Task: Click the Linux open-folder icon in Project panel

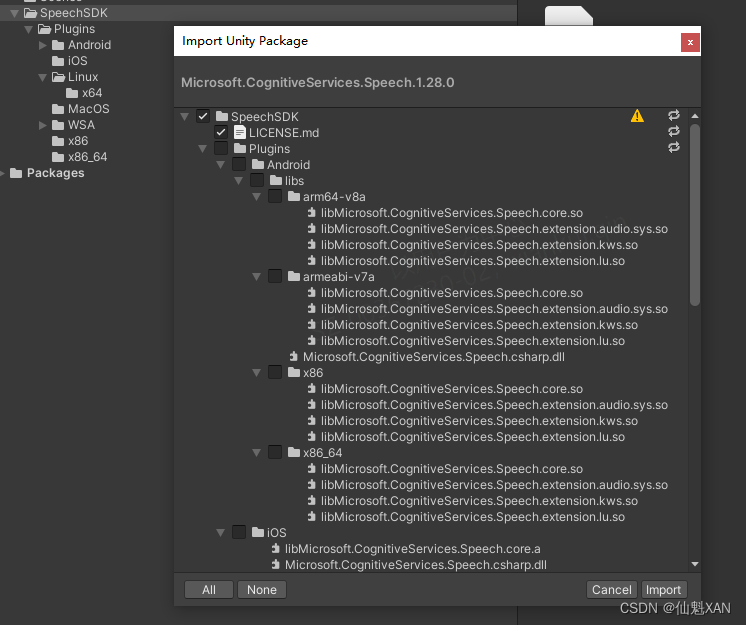Action: [x=59, y=77]
